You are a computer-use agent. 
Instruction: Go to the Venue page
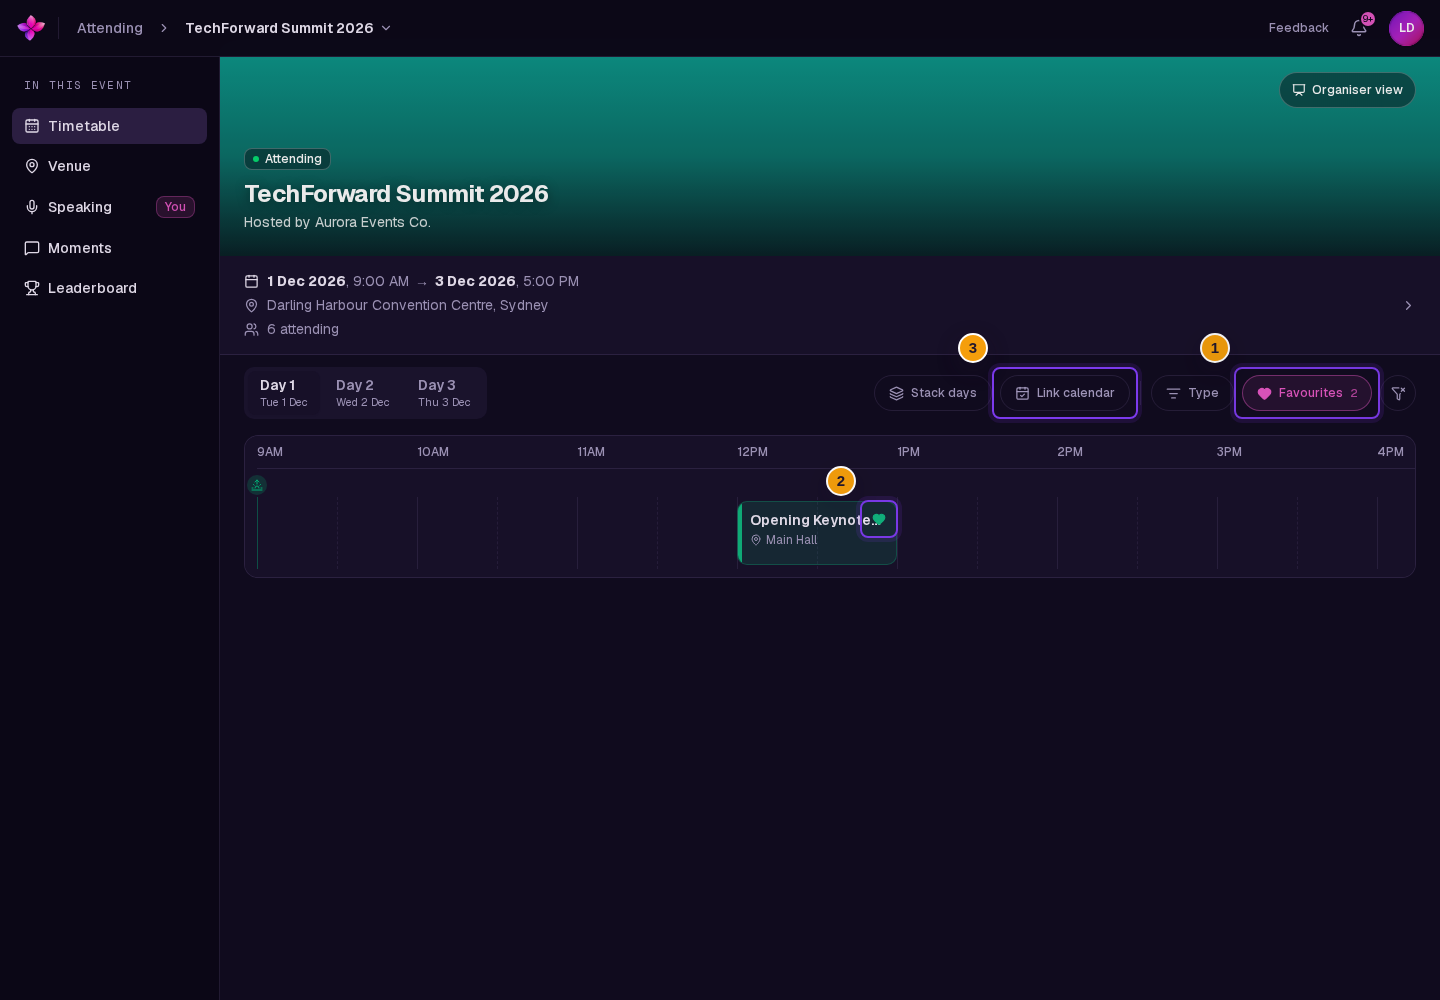click(x=109, y=166)
